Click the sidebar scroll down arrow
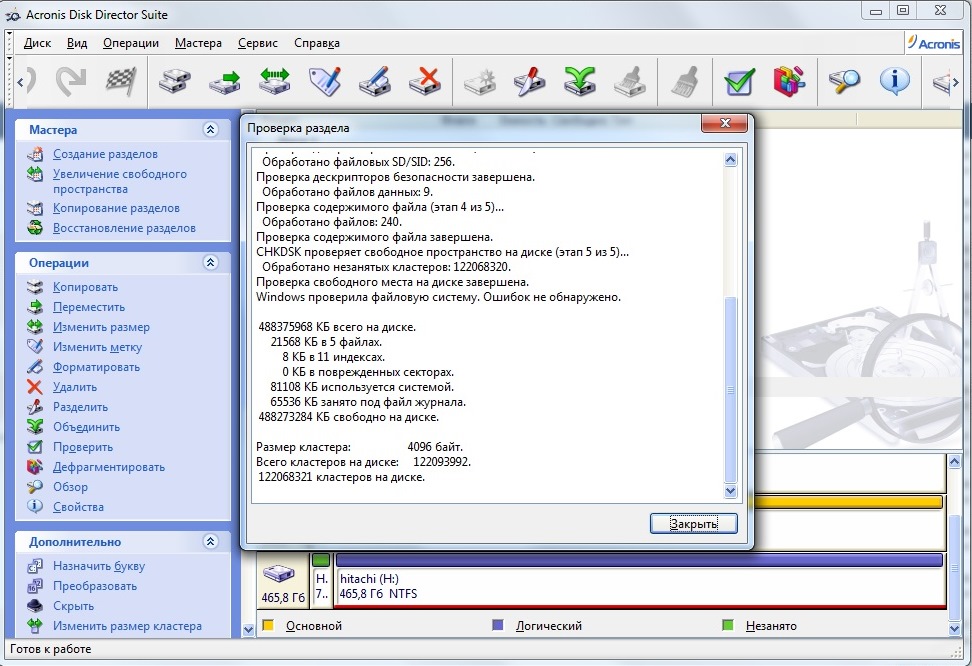The image size is (972, 666). pos(249,629)
